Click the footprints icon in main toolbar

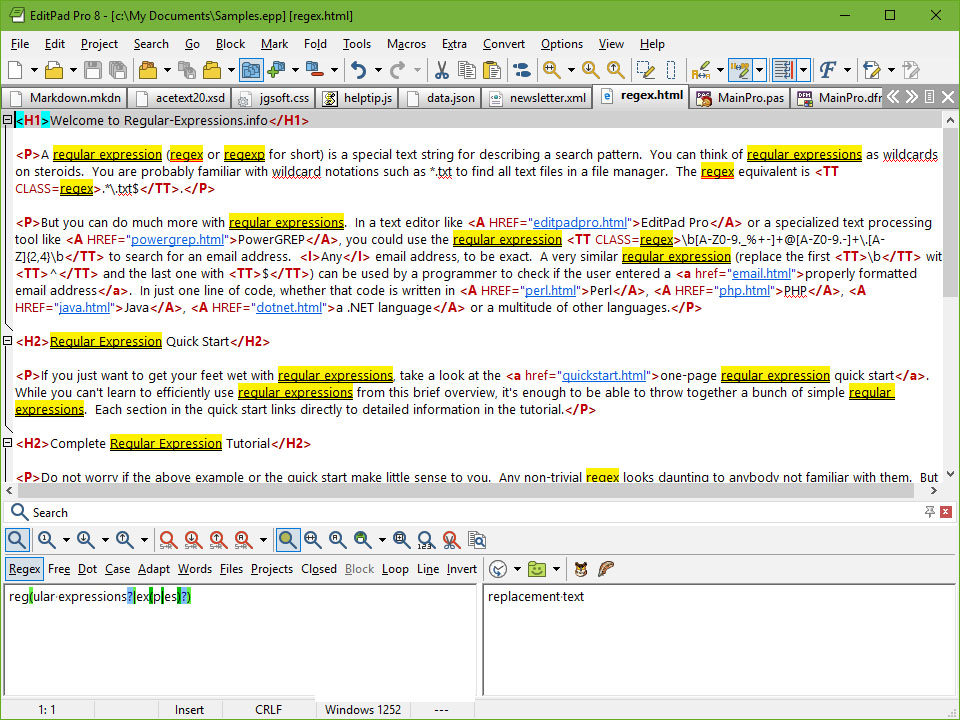[x=521, y=70]
